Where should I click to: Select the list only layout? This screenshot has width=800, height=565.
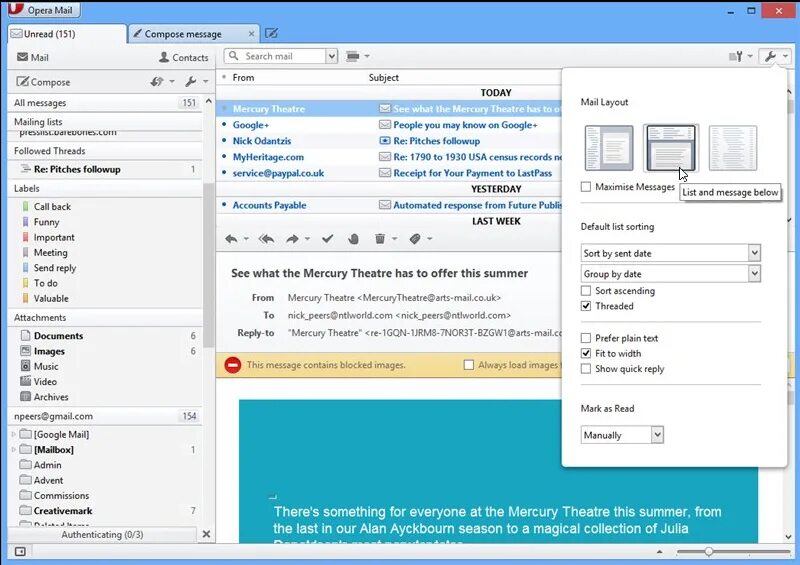(x=733, y=148)
